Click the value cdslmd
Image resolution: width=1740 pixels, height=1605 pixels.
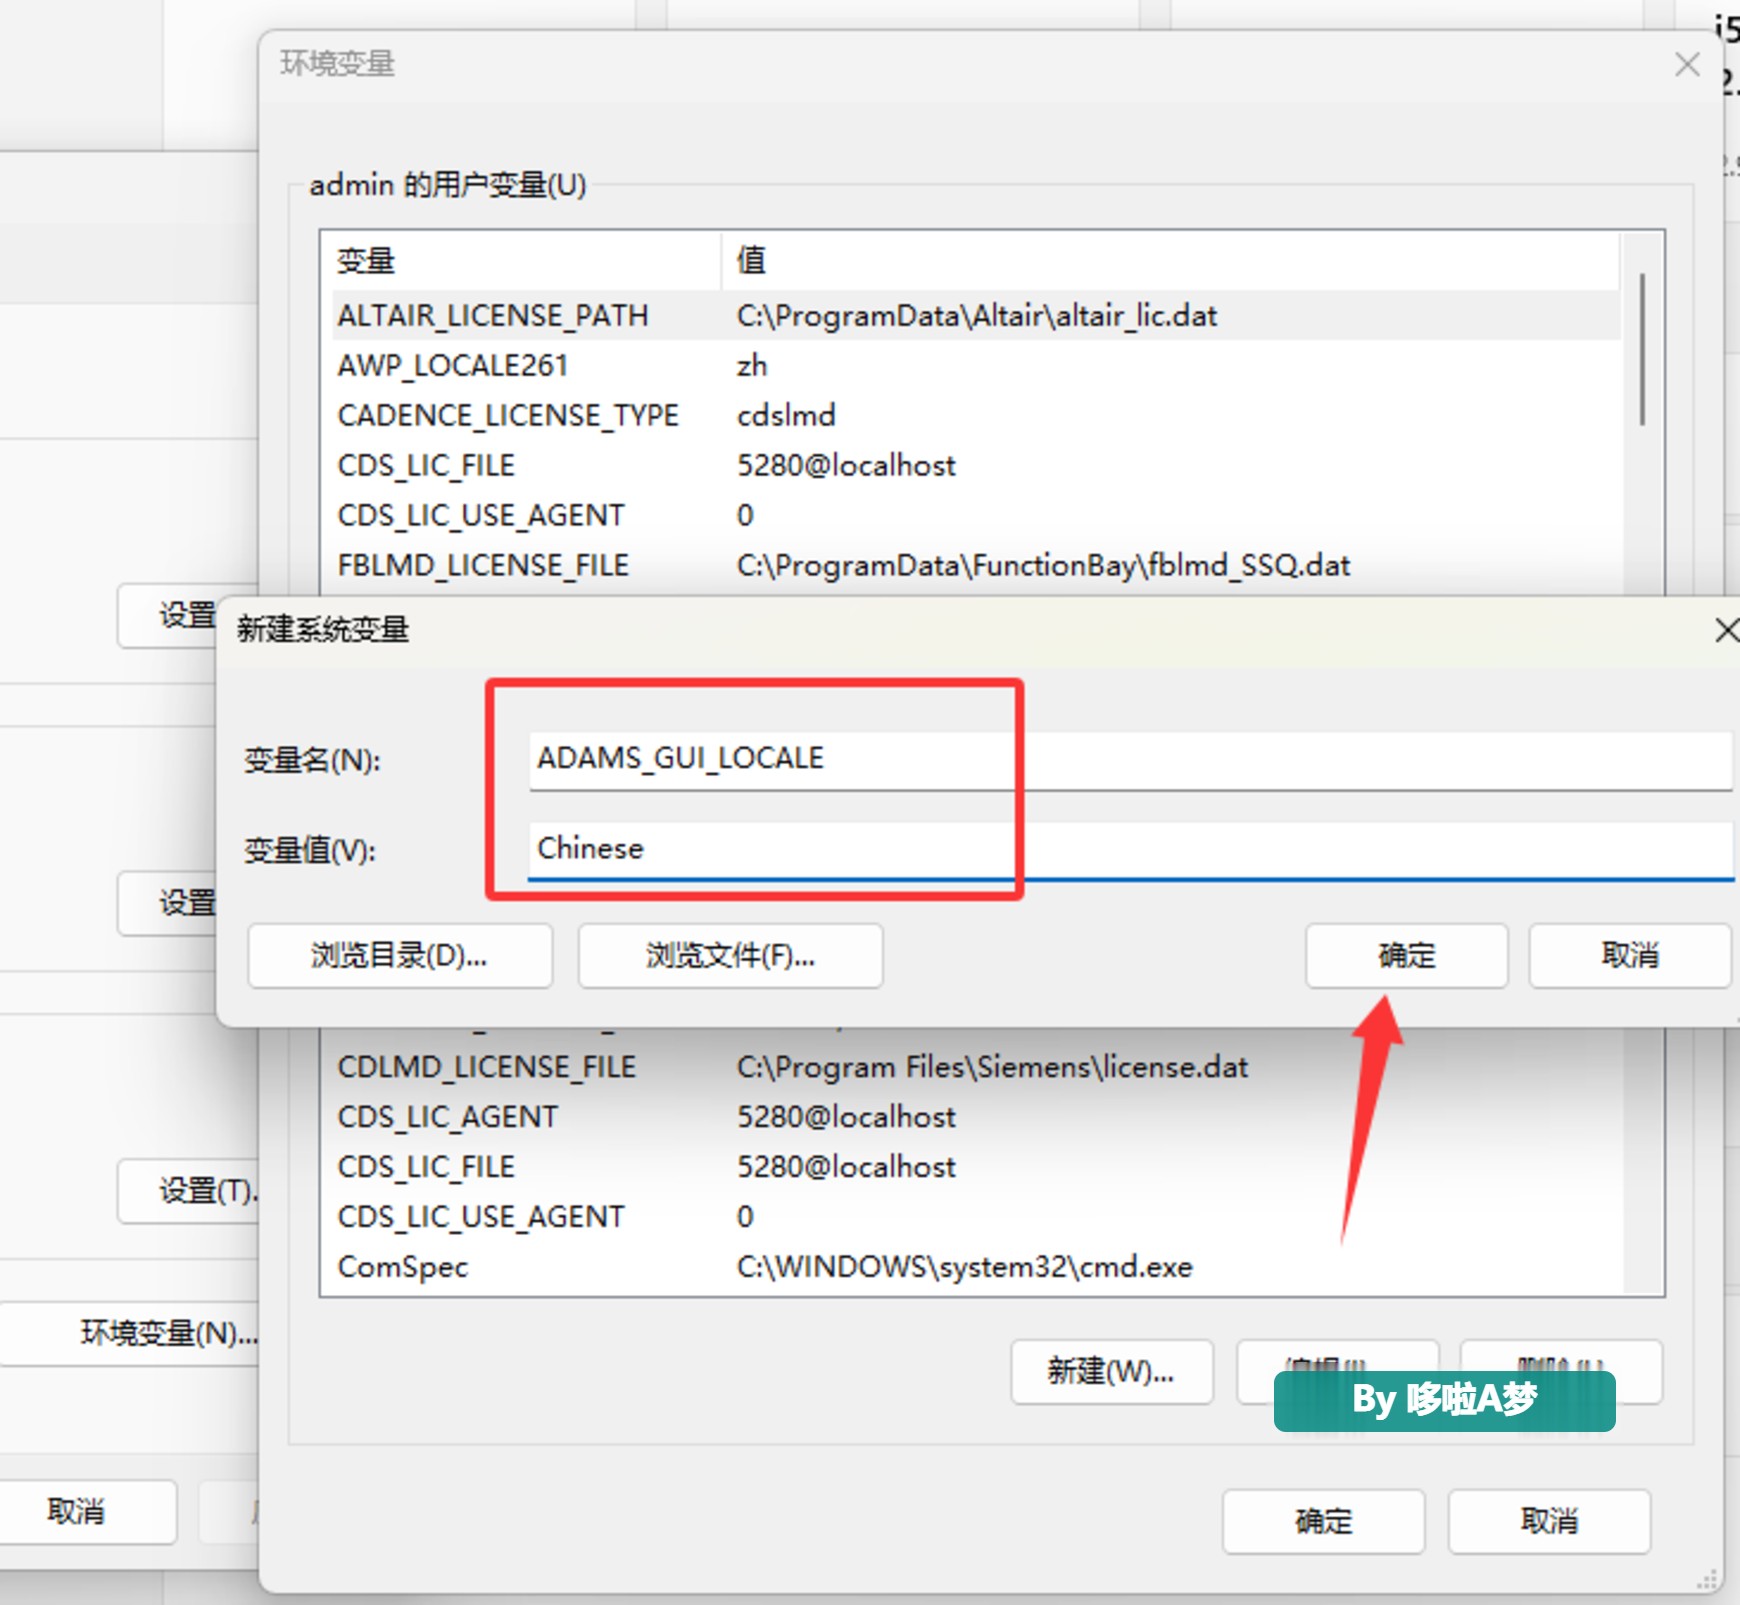pyautogui.click(x=786, y=416)
